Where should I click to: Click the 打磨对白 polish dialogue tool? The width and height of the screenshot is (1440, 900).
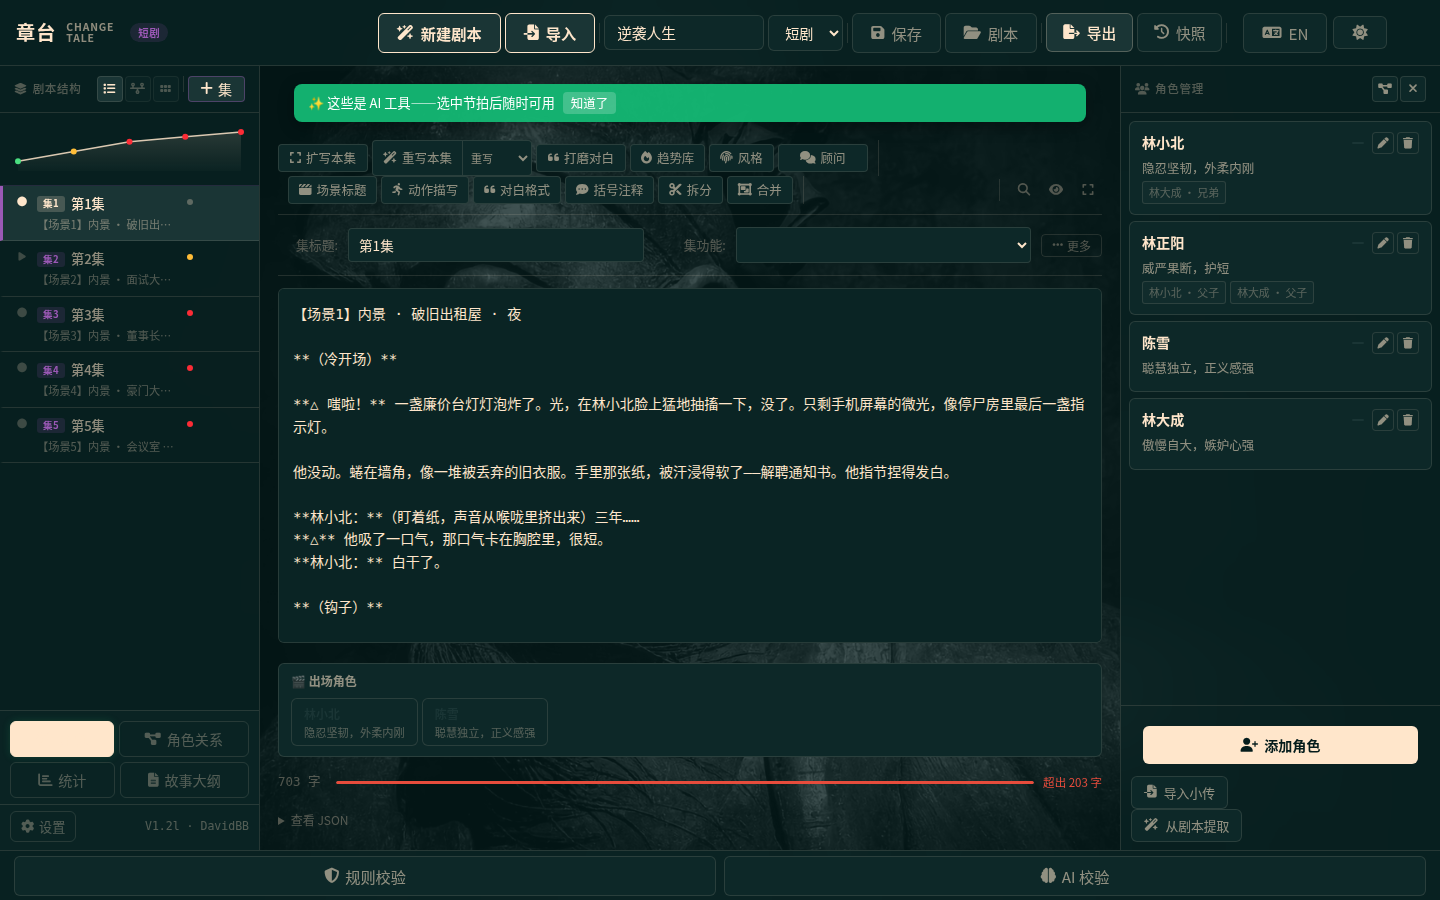(581, 158)
